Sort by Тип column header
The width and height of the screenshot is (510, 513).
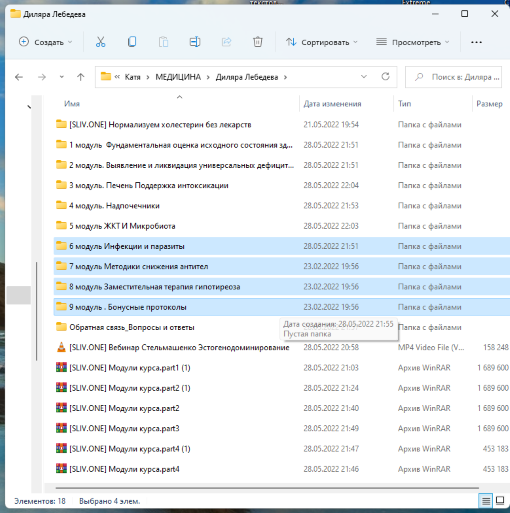tap(405, 104)
